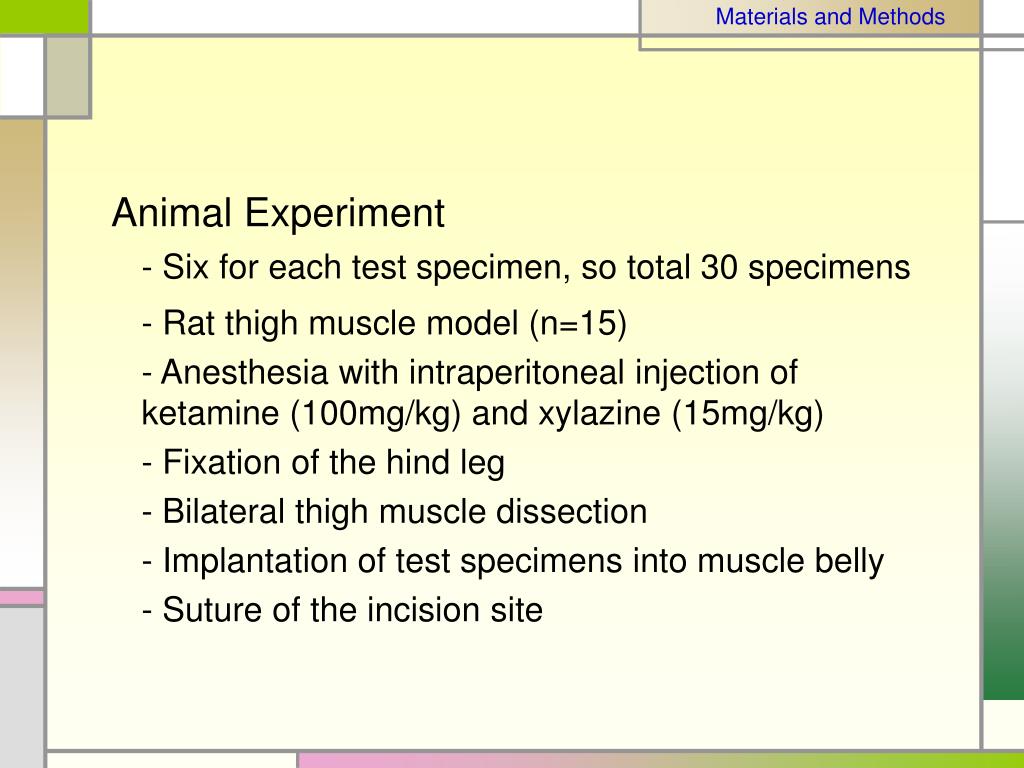Viewport: 1024px width, 768px height.
Task: Click the Animal Experiment heading
Action: point(278,213)
